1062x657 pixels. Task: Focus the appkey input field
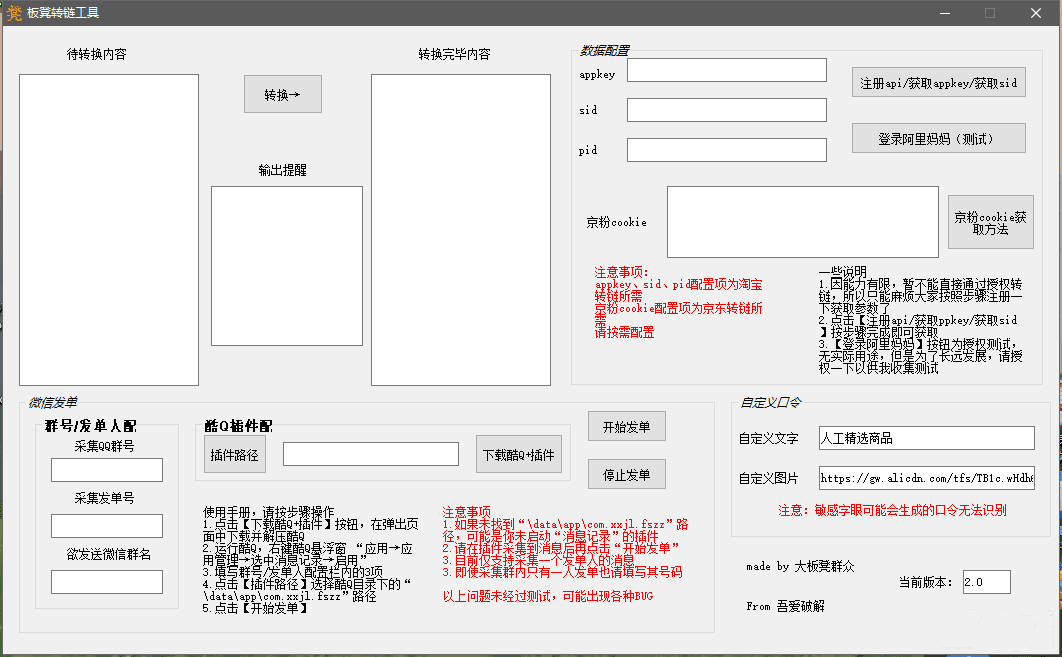(726, 70)
